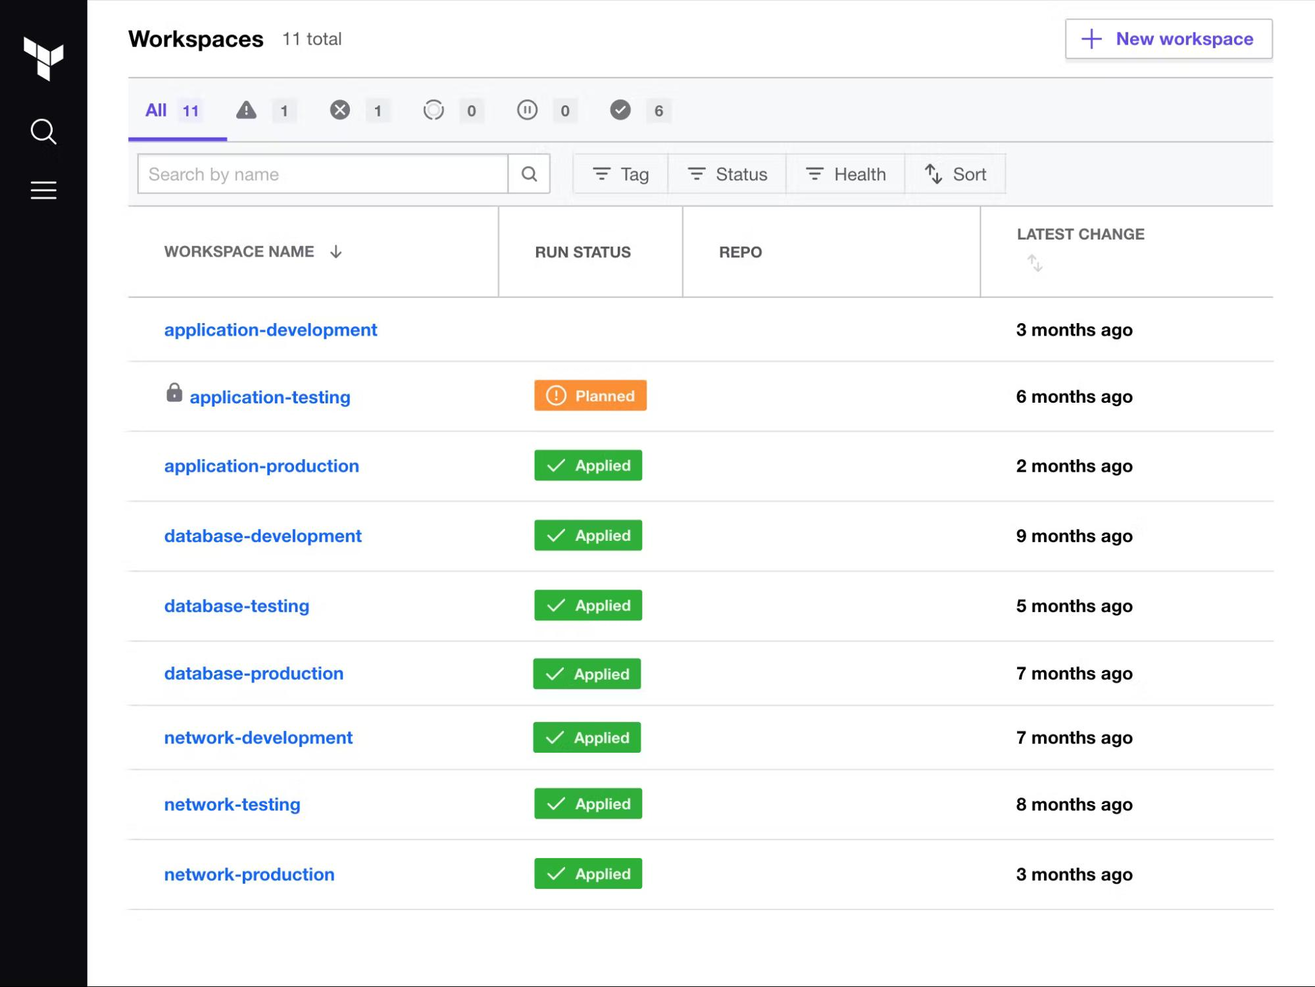
Task: Sort by the Latest Change column
Action: (1035, 264)
